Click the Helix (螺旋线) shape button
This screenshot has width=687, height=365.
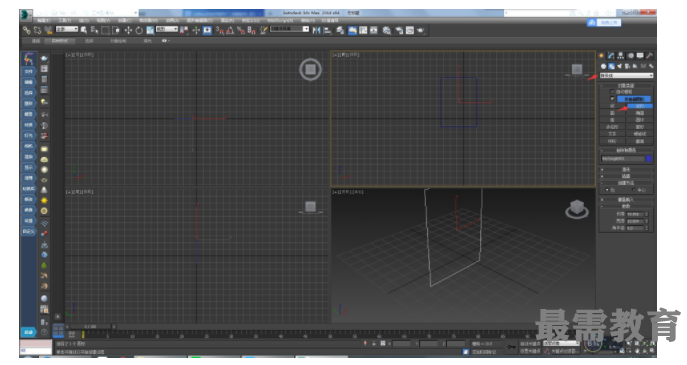(x=640, y=134)
